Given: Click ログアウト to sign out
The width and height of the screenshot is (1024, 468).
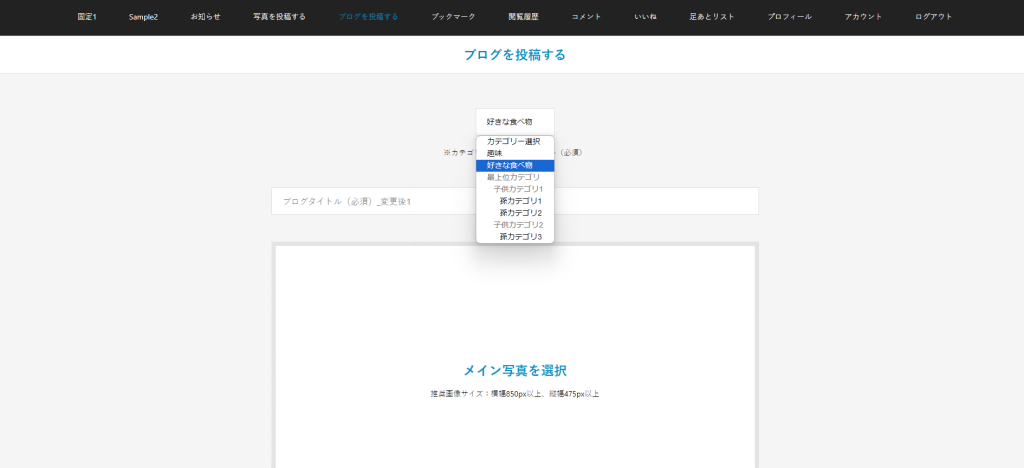Looking at the screenshot, I should pos(933,17).
